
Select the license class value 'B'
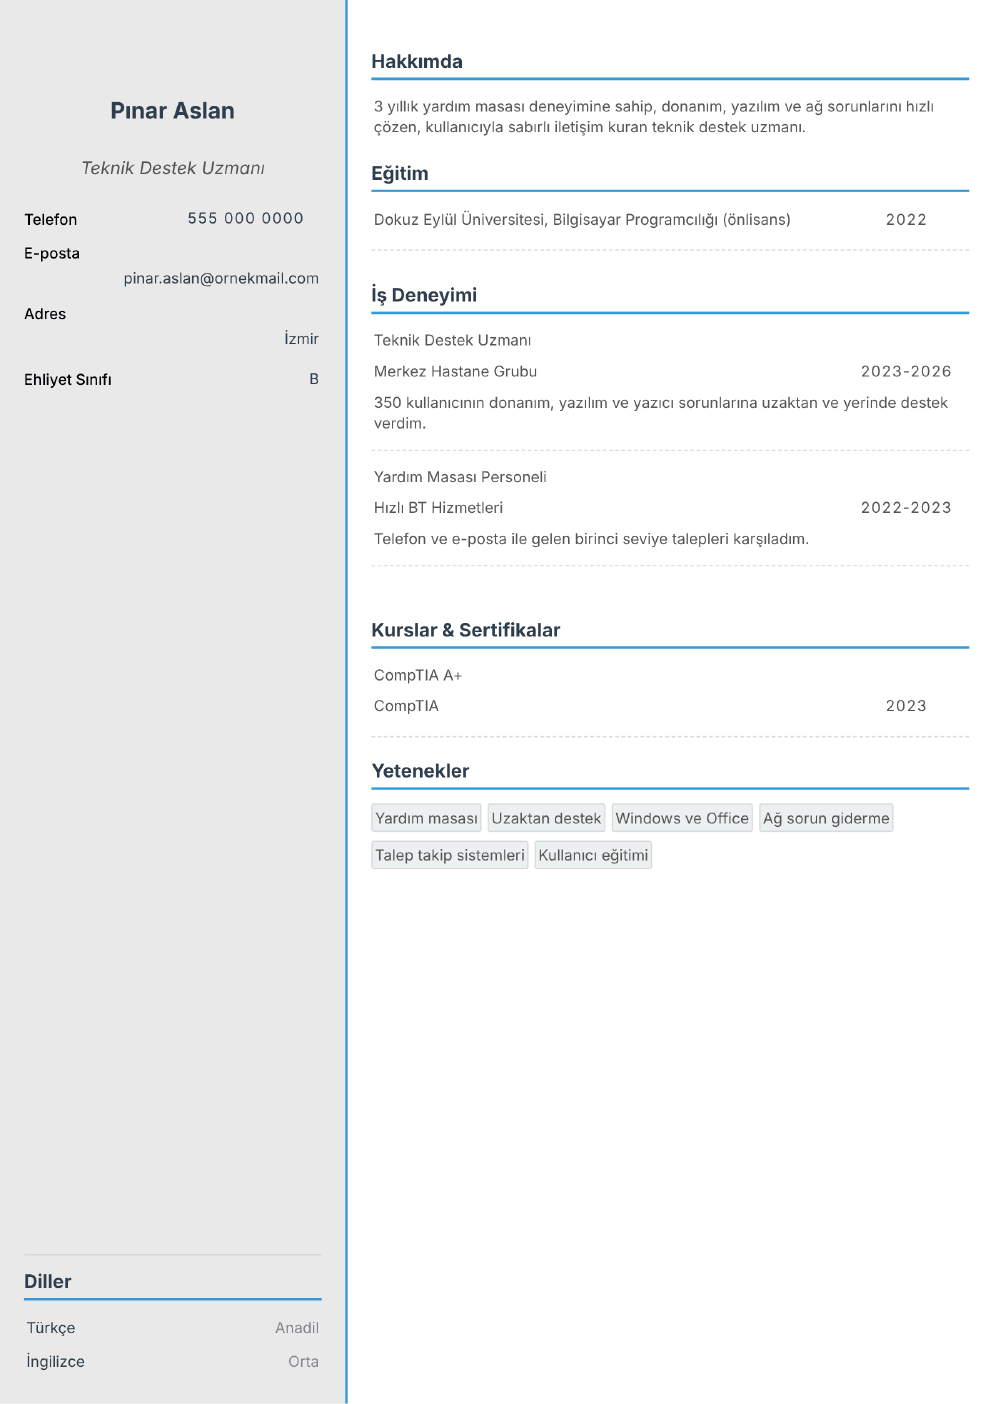point(314,379)
